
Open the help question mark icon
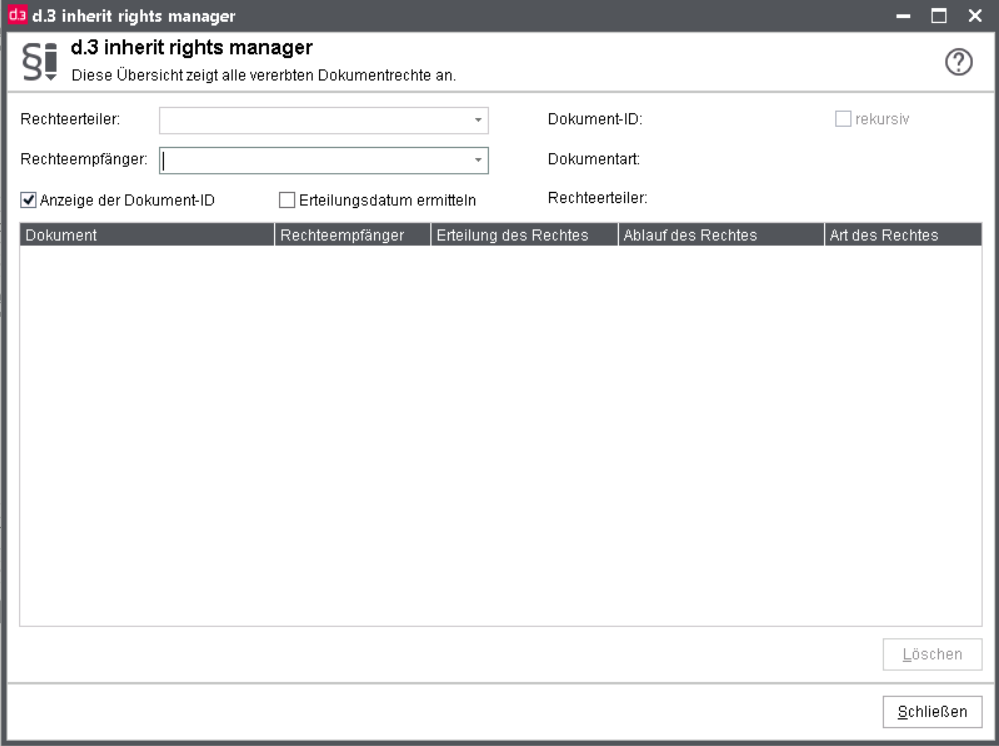pyautogui.click(x=958, y=62)
